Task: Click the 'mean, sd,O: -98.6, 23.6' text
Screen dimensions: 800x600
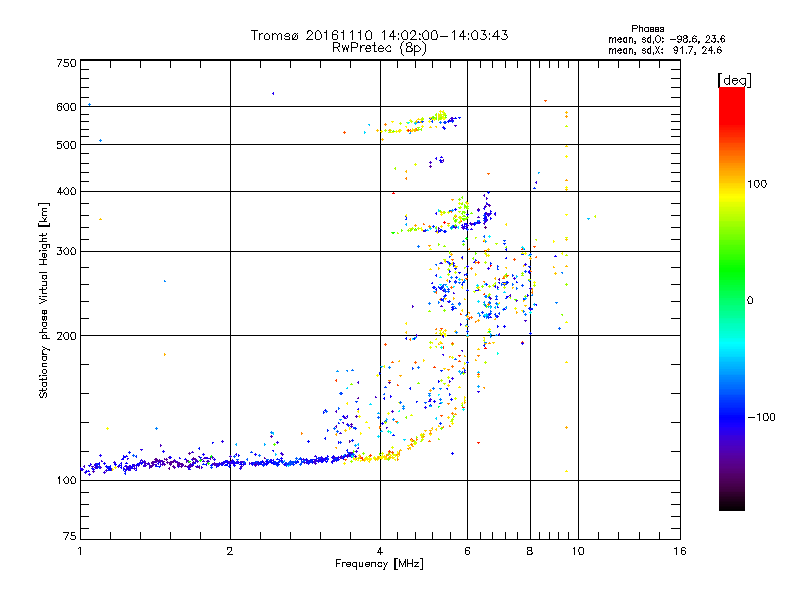Action: point(666,39)
